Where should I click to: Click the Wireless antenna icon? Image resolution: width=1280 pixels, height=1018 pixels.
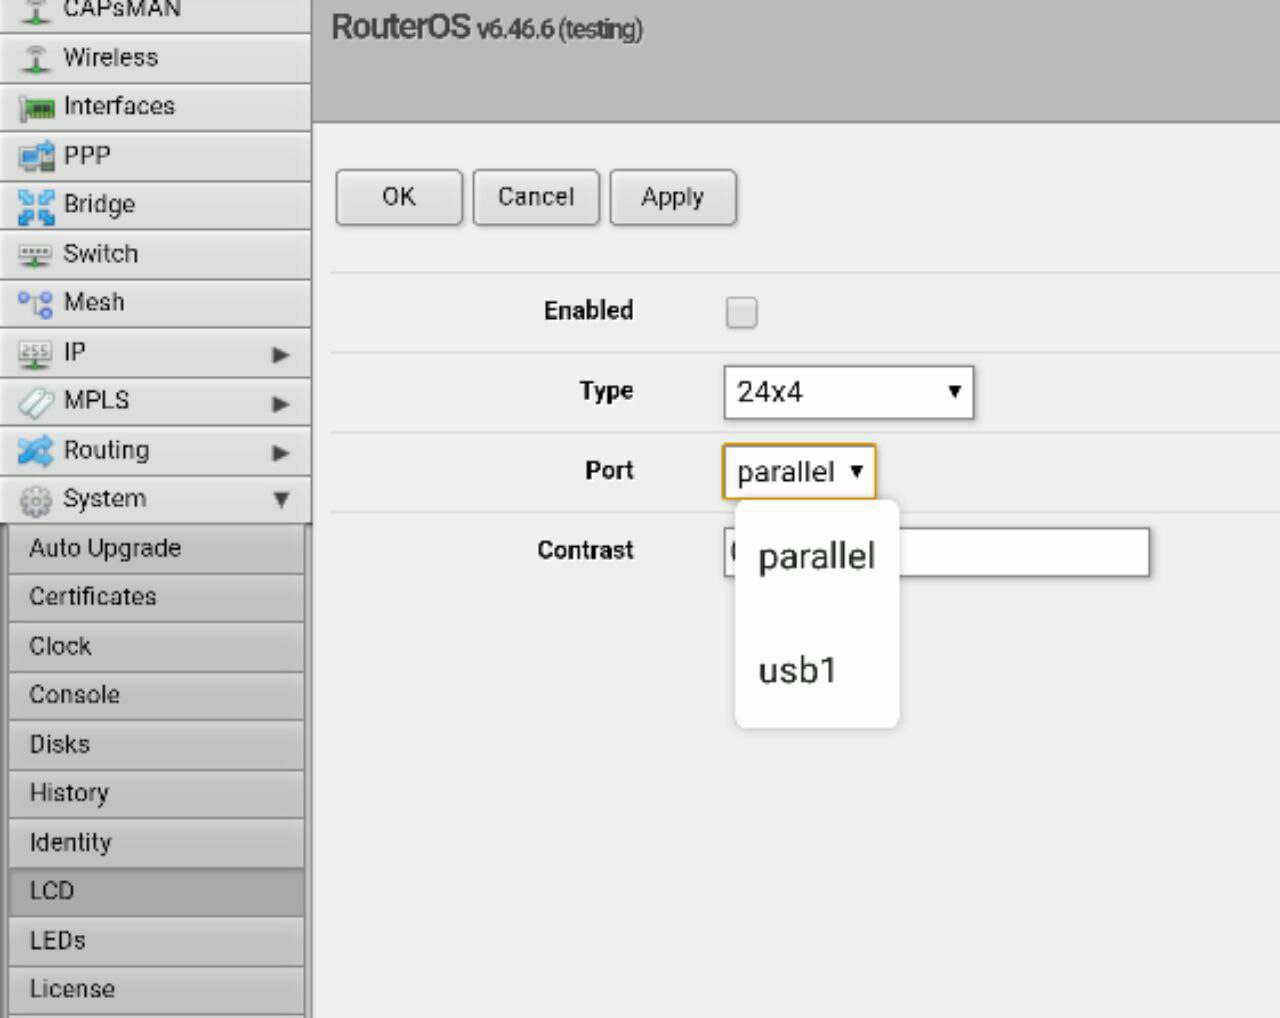(36, 58)
